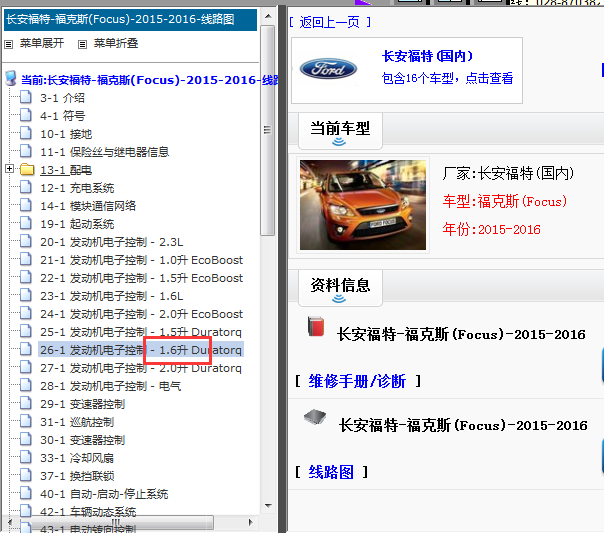Click text 年份:2015-2016
Viewport: 604px width, 533px height.
492,230
